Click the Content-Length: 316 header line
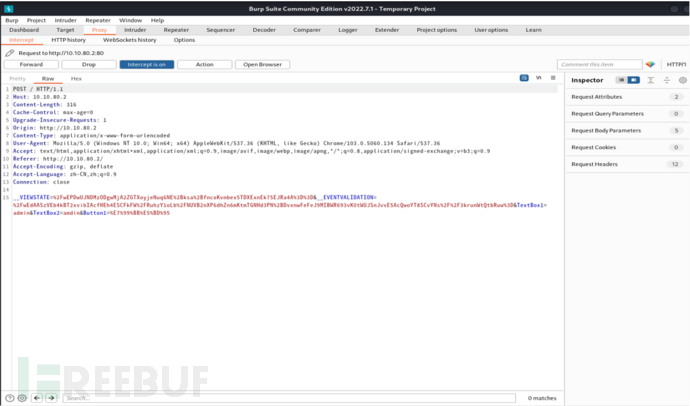 [x=44, y=105]
